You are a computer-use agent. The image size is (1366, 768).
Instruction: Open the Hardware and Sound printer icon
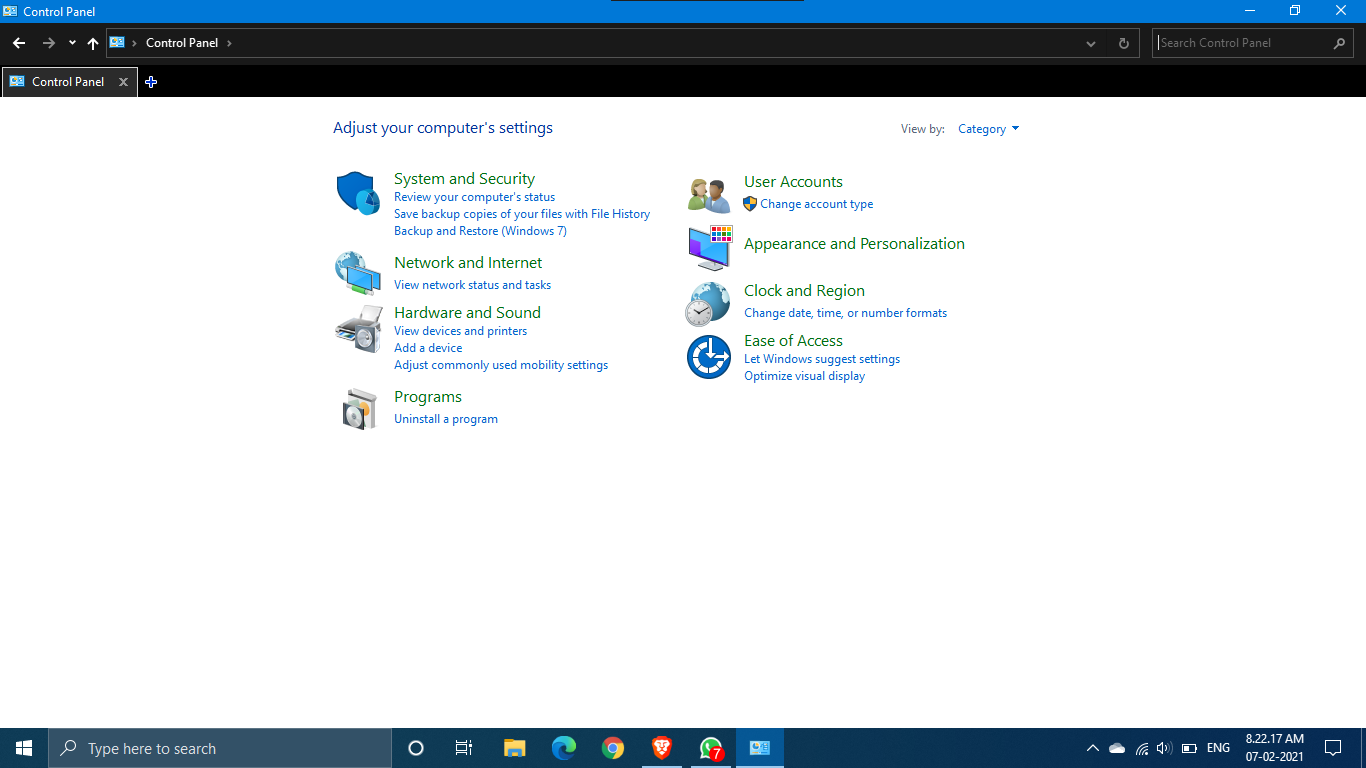[x=358, y=329]
